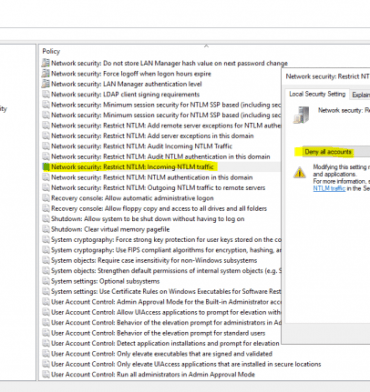Click the icon beside System cryptography: Force strong key protection
370x392 pixels.
click(46, 239)
